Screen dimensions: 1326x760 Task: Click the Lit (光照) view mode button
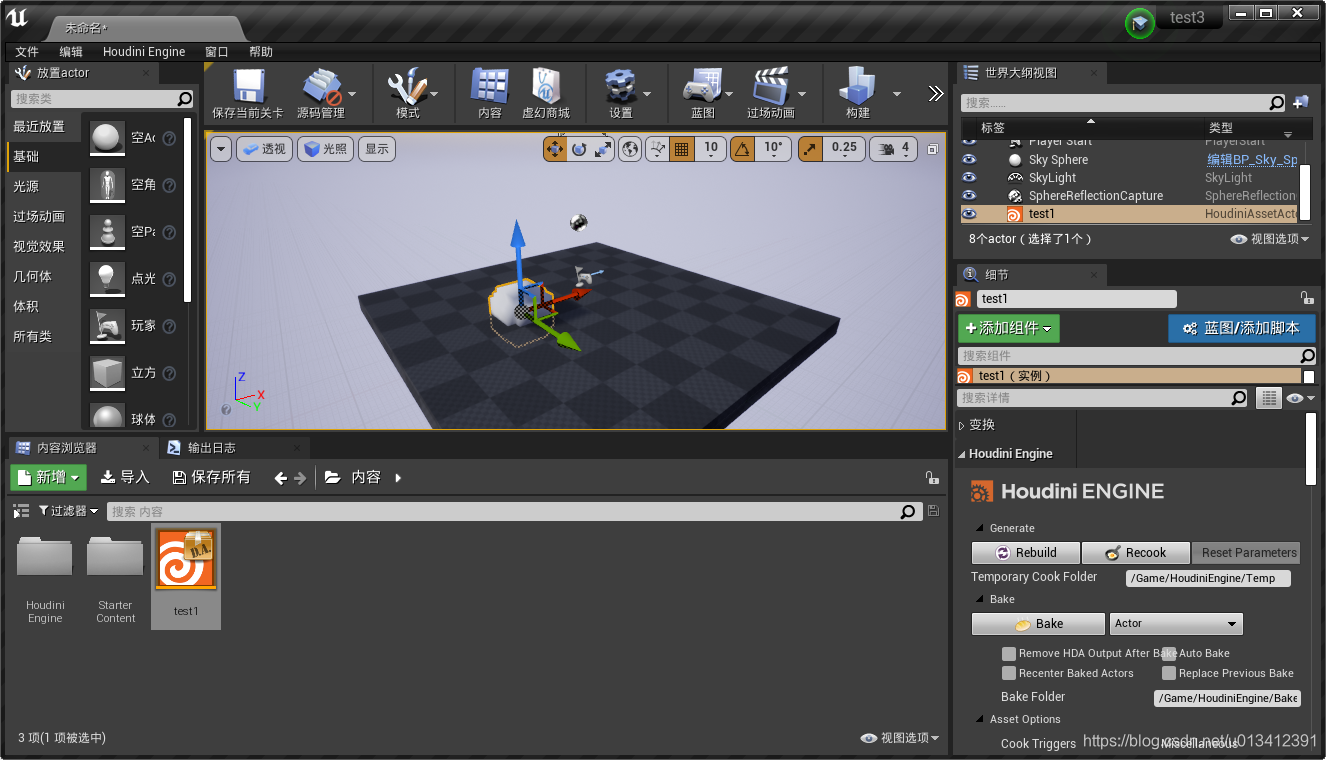click(x=325, y=149)
